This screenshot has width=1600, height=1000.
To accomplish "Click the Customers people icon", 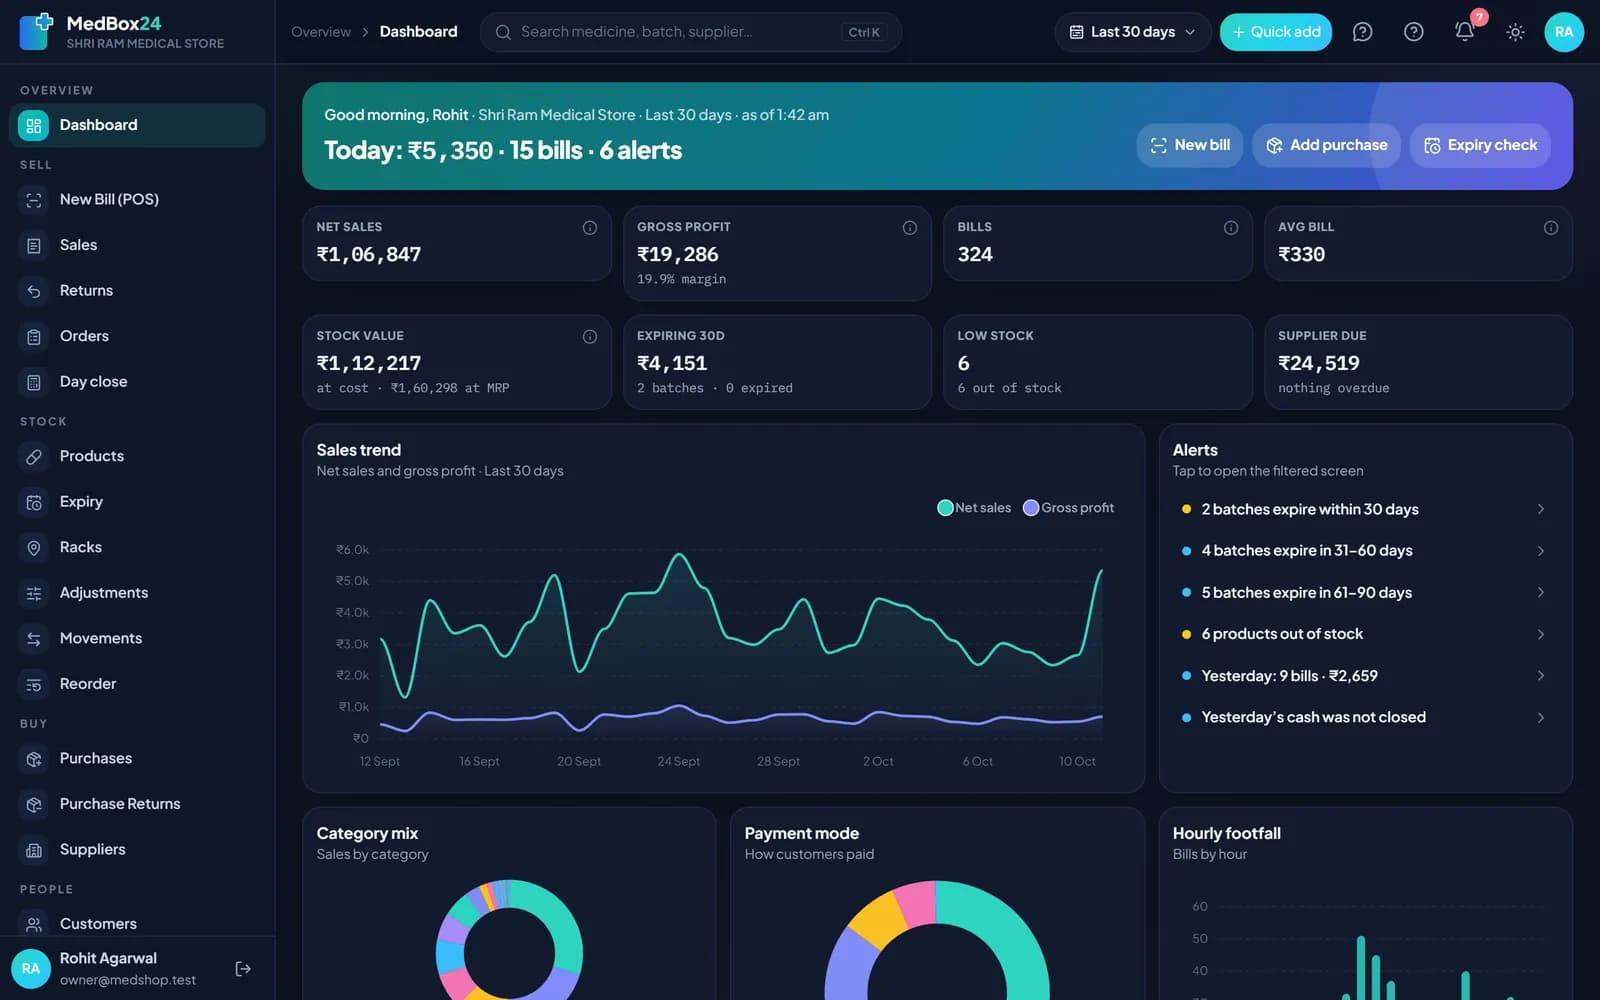I will (33, 924).
